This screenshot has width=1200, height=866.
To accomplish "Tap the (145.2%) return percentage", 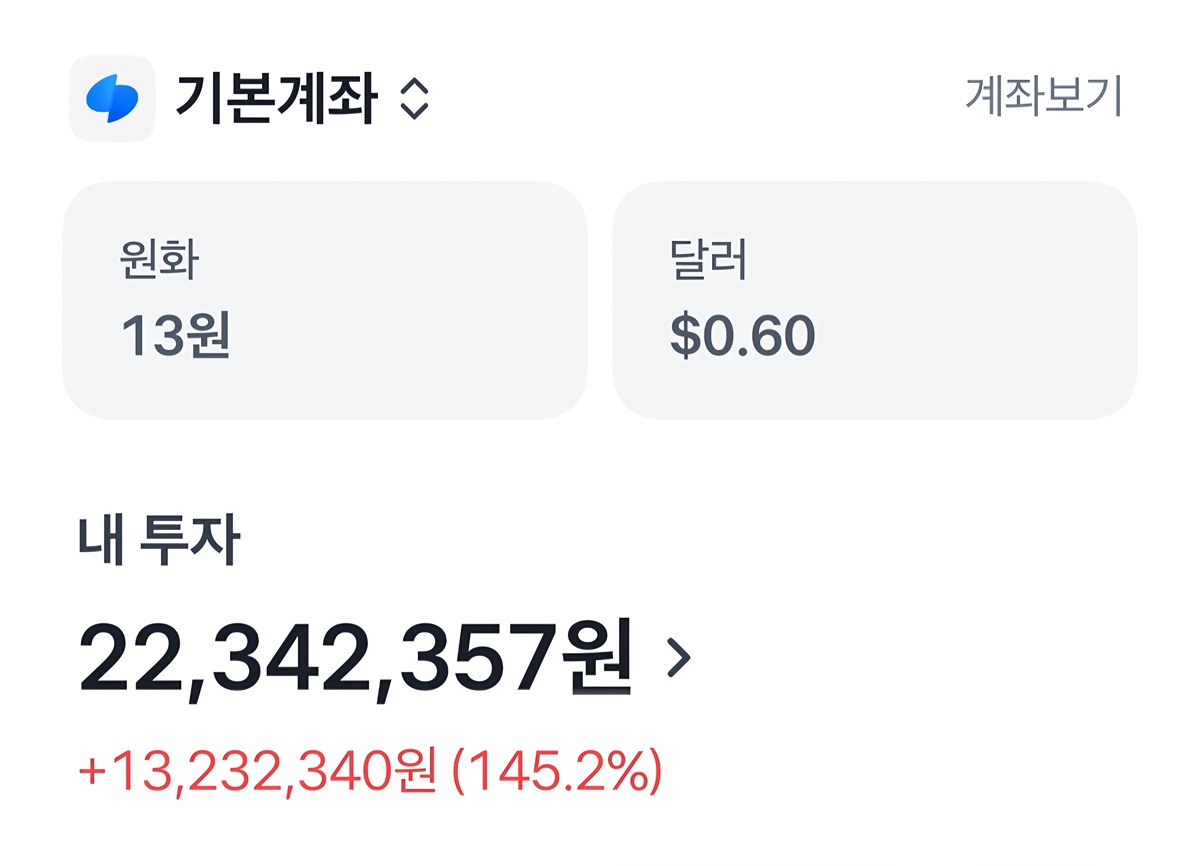I will [557, 773].
